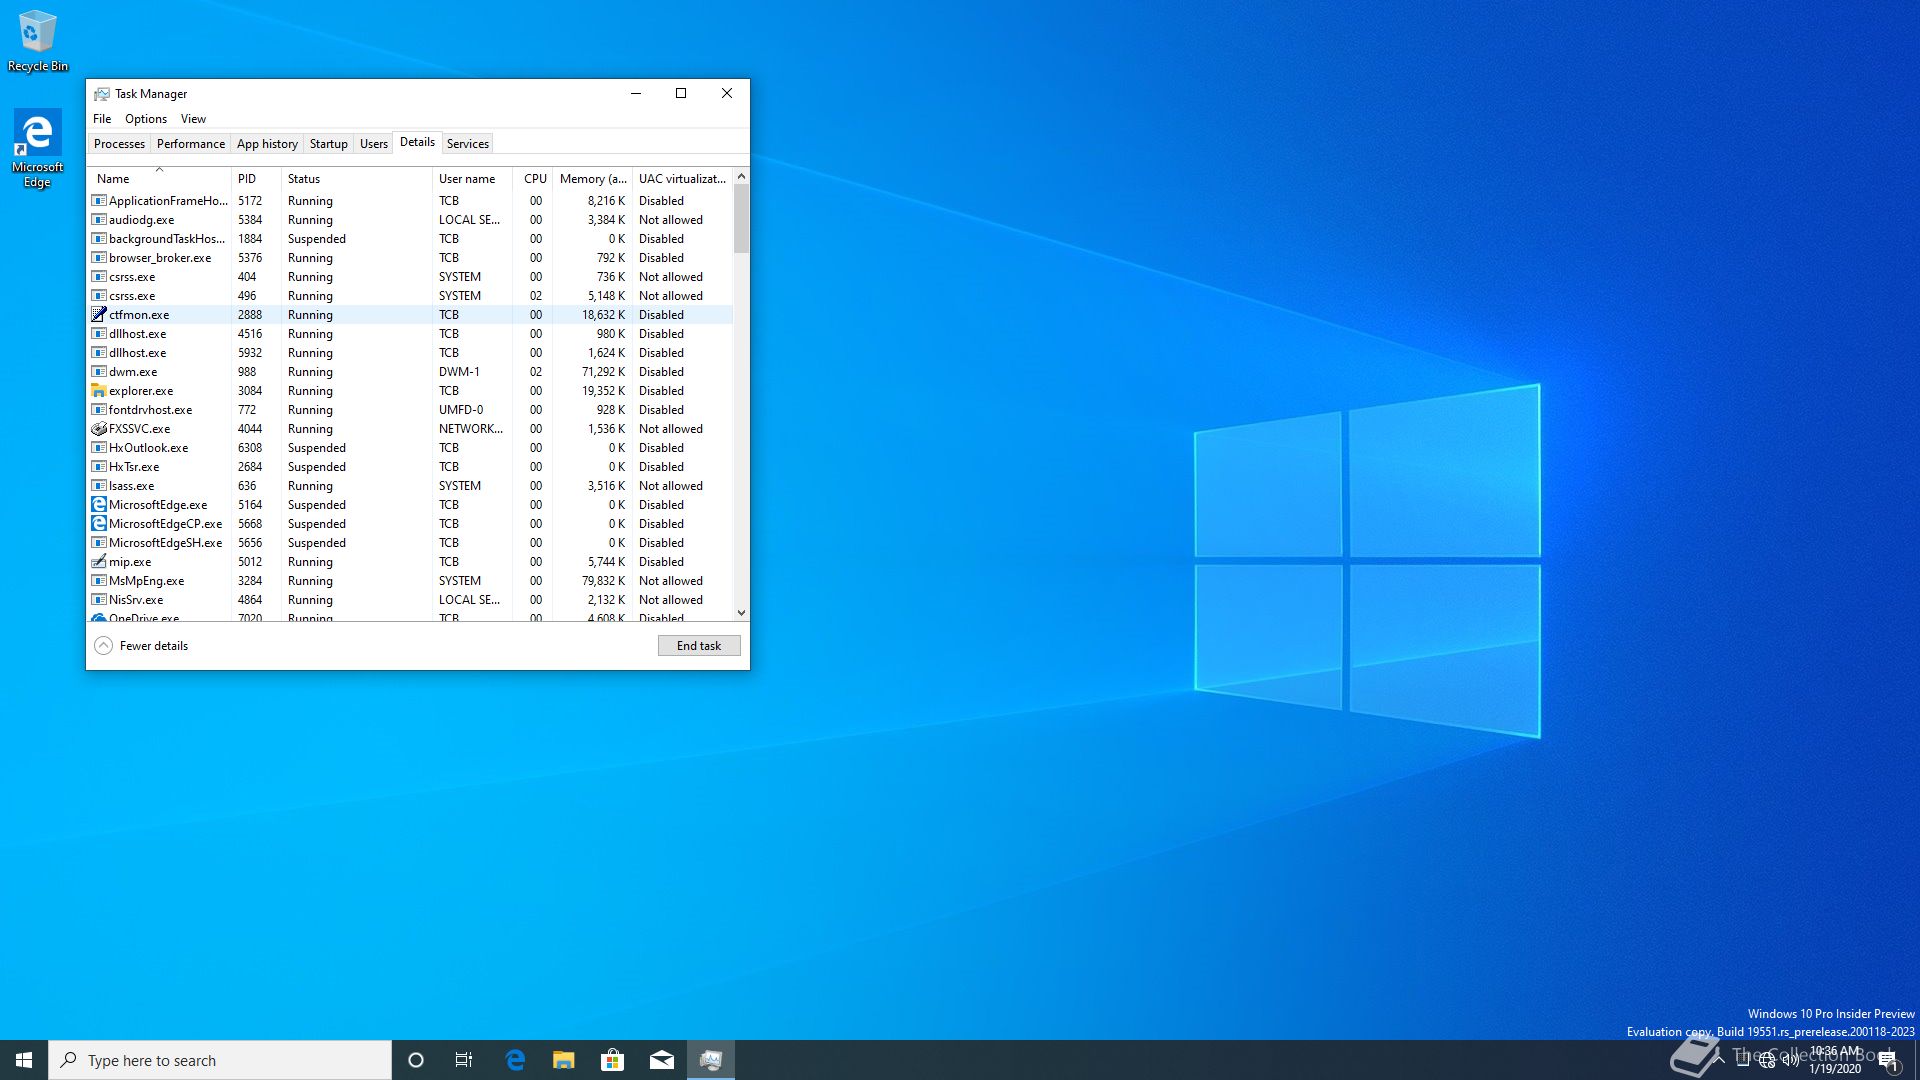Switch to the Services tab
1920x1080 pixels.
pyautogui.click(x=468, y=144)
